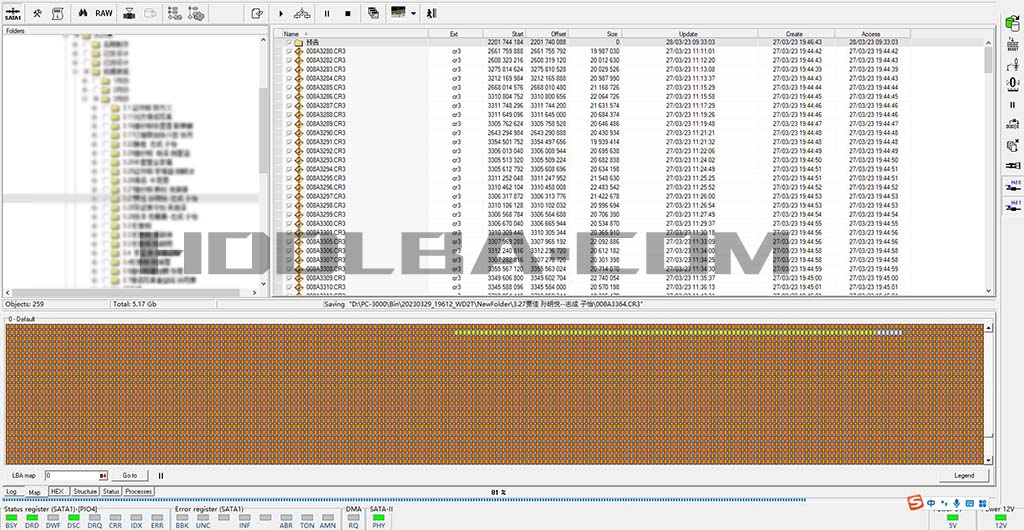Toggle checkbox for 008A3288.CR3
1024x530 pixels.
pyautogui.click(x=289, y=114)
